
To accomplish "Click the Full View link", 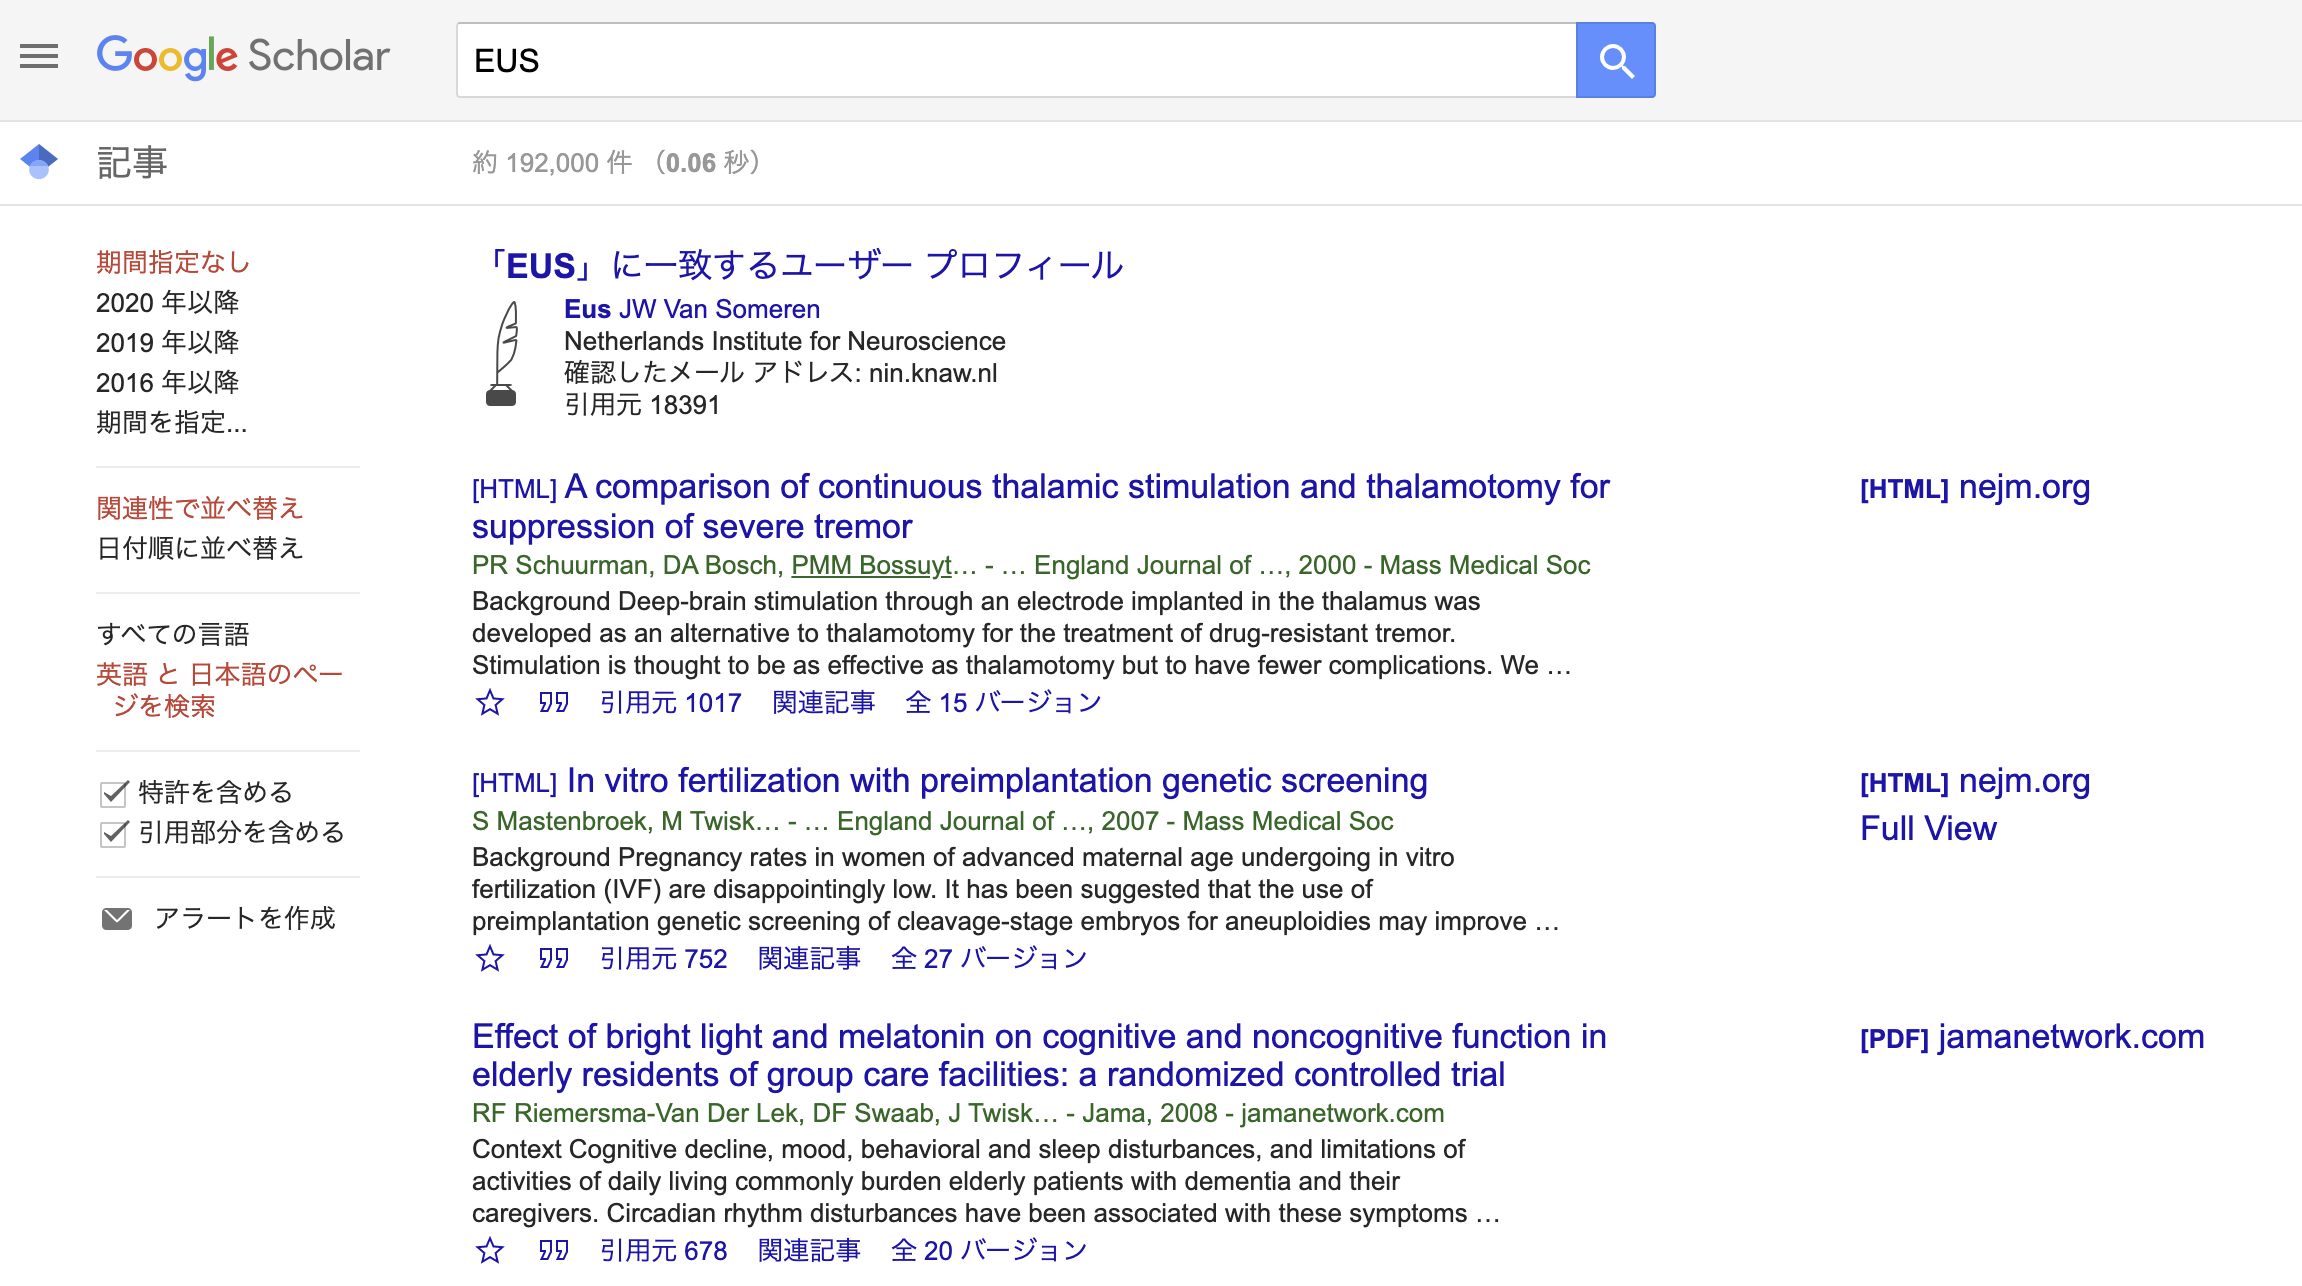I will coord(1928,829).
